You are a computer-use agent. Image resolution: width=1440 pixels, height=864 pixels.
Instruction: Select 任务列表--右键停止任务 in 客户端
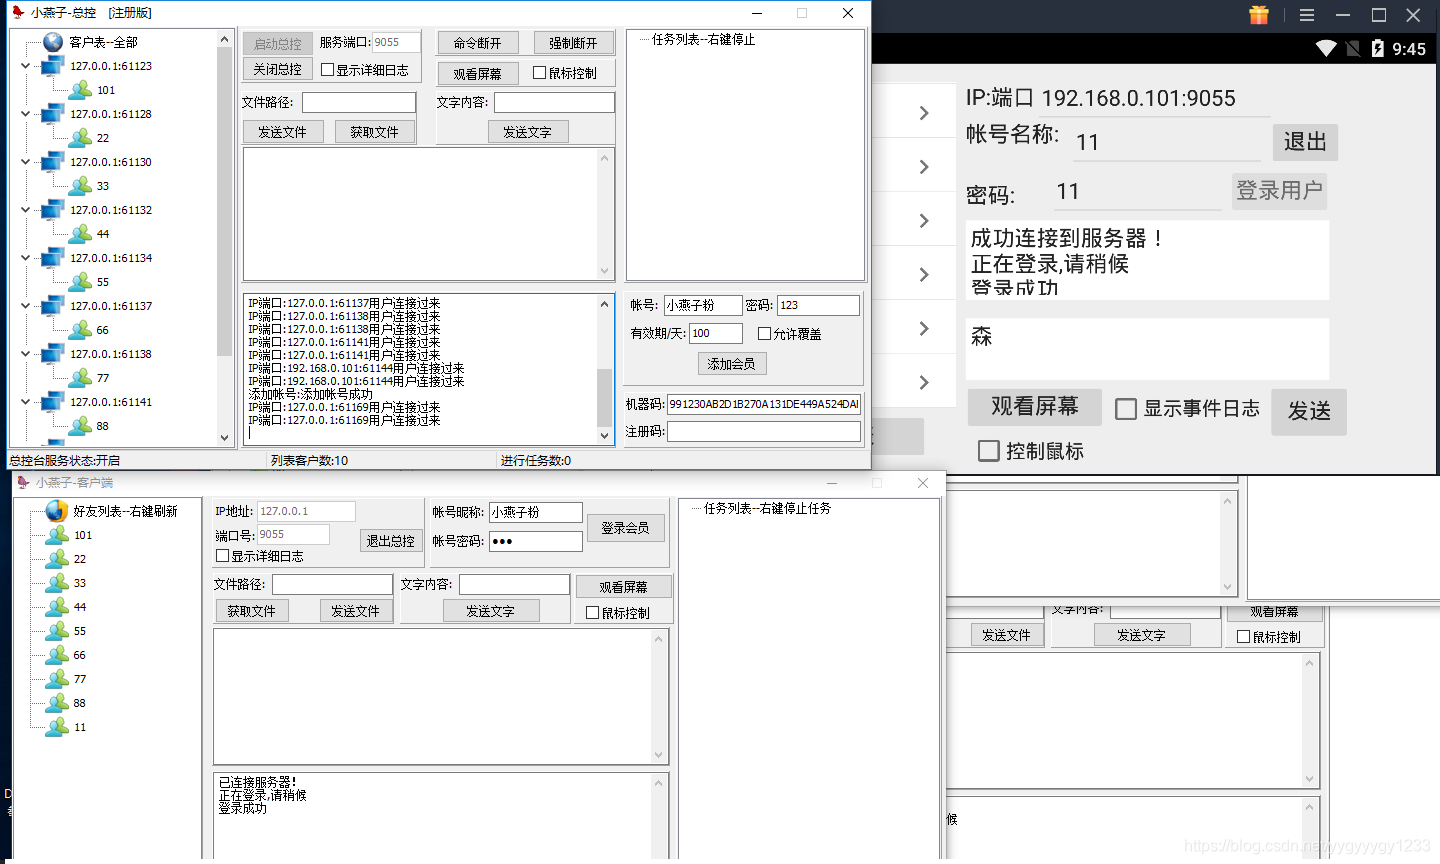point(768,509)
